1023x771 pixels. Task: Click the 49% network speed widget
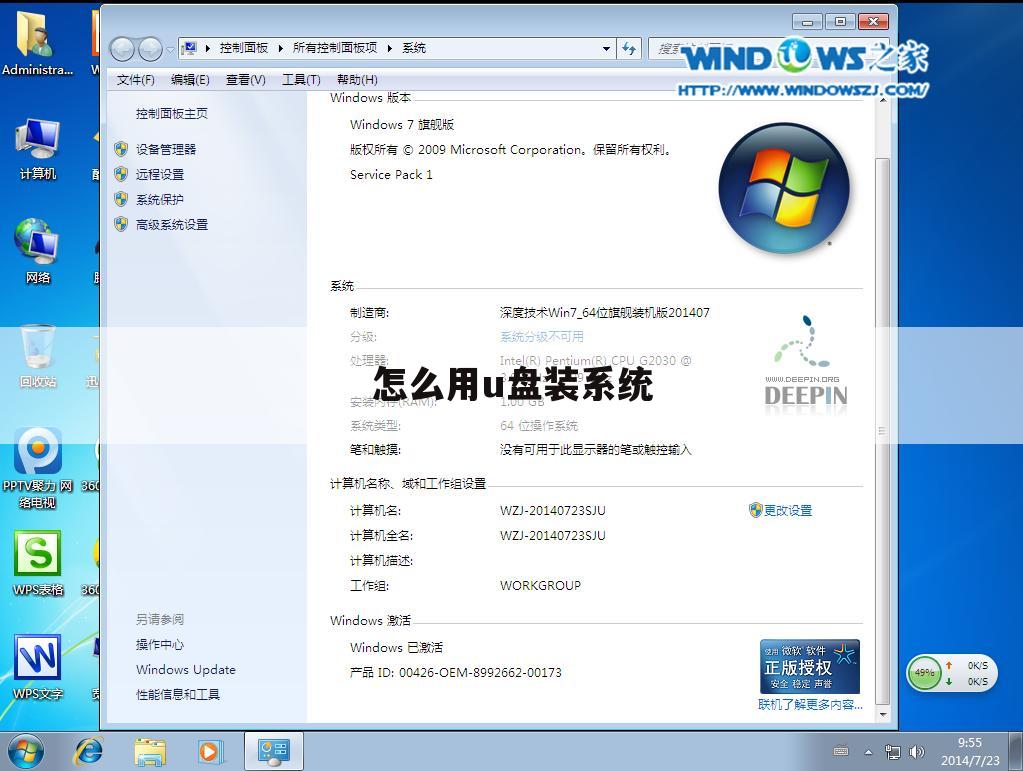(x=952, y=673)
